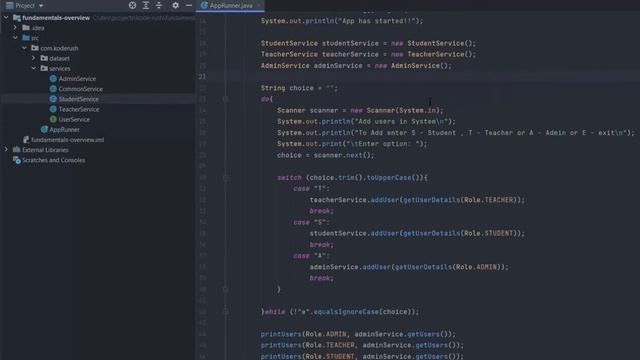640x360 pixels.
Task: Click the dataset package icon
Action: click(44, 58)
